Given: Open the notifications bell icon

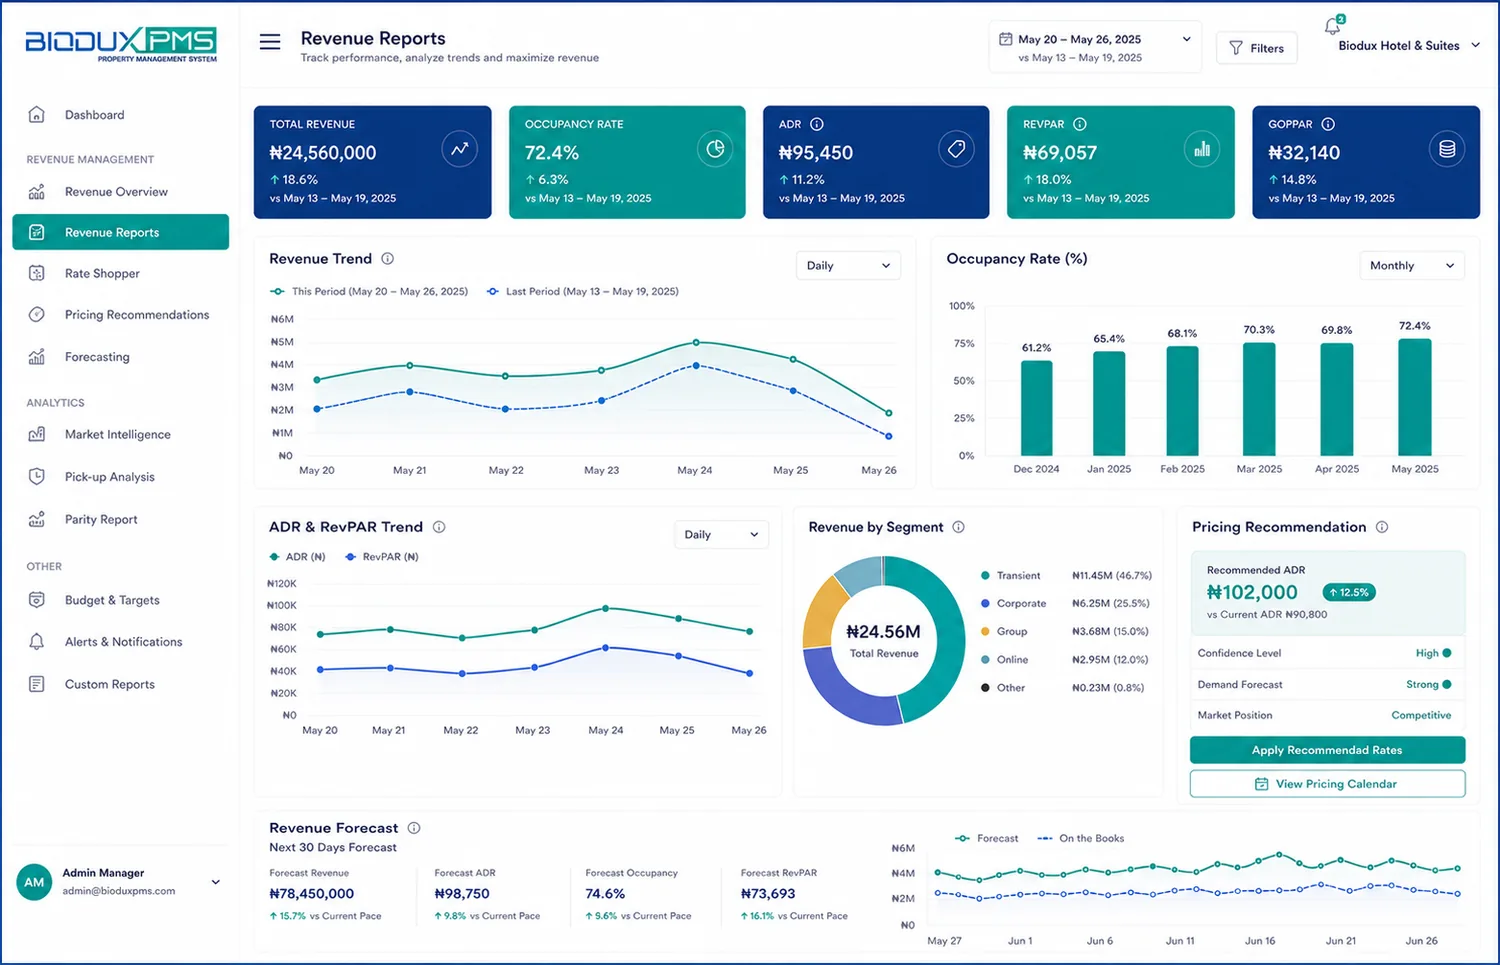Looking at the screenshot, I should click(1333, 26).
